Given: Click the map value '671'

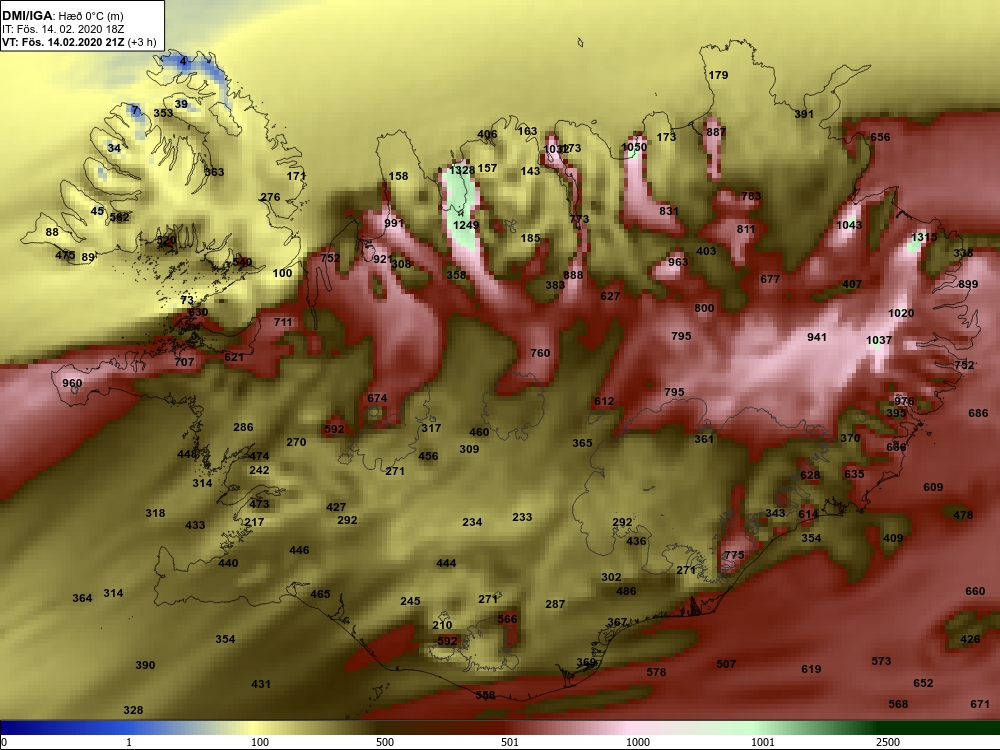Looking at the screenshot, I should pyautogui.click(x=980, y=704).
